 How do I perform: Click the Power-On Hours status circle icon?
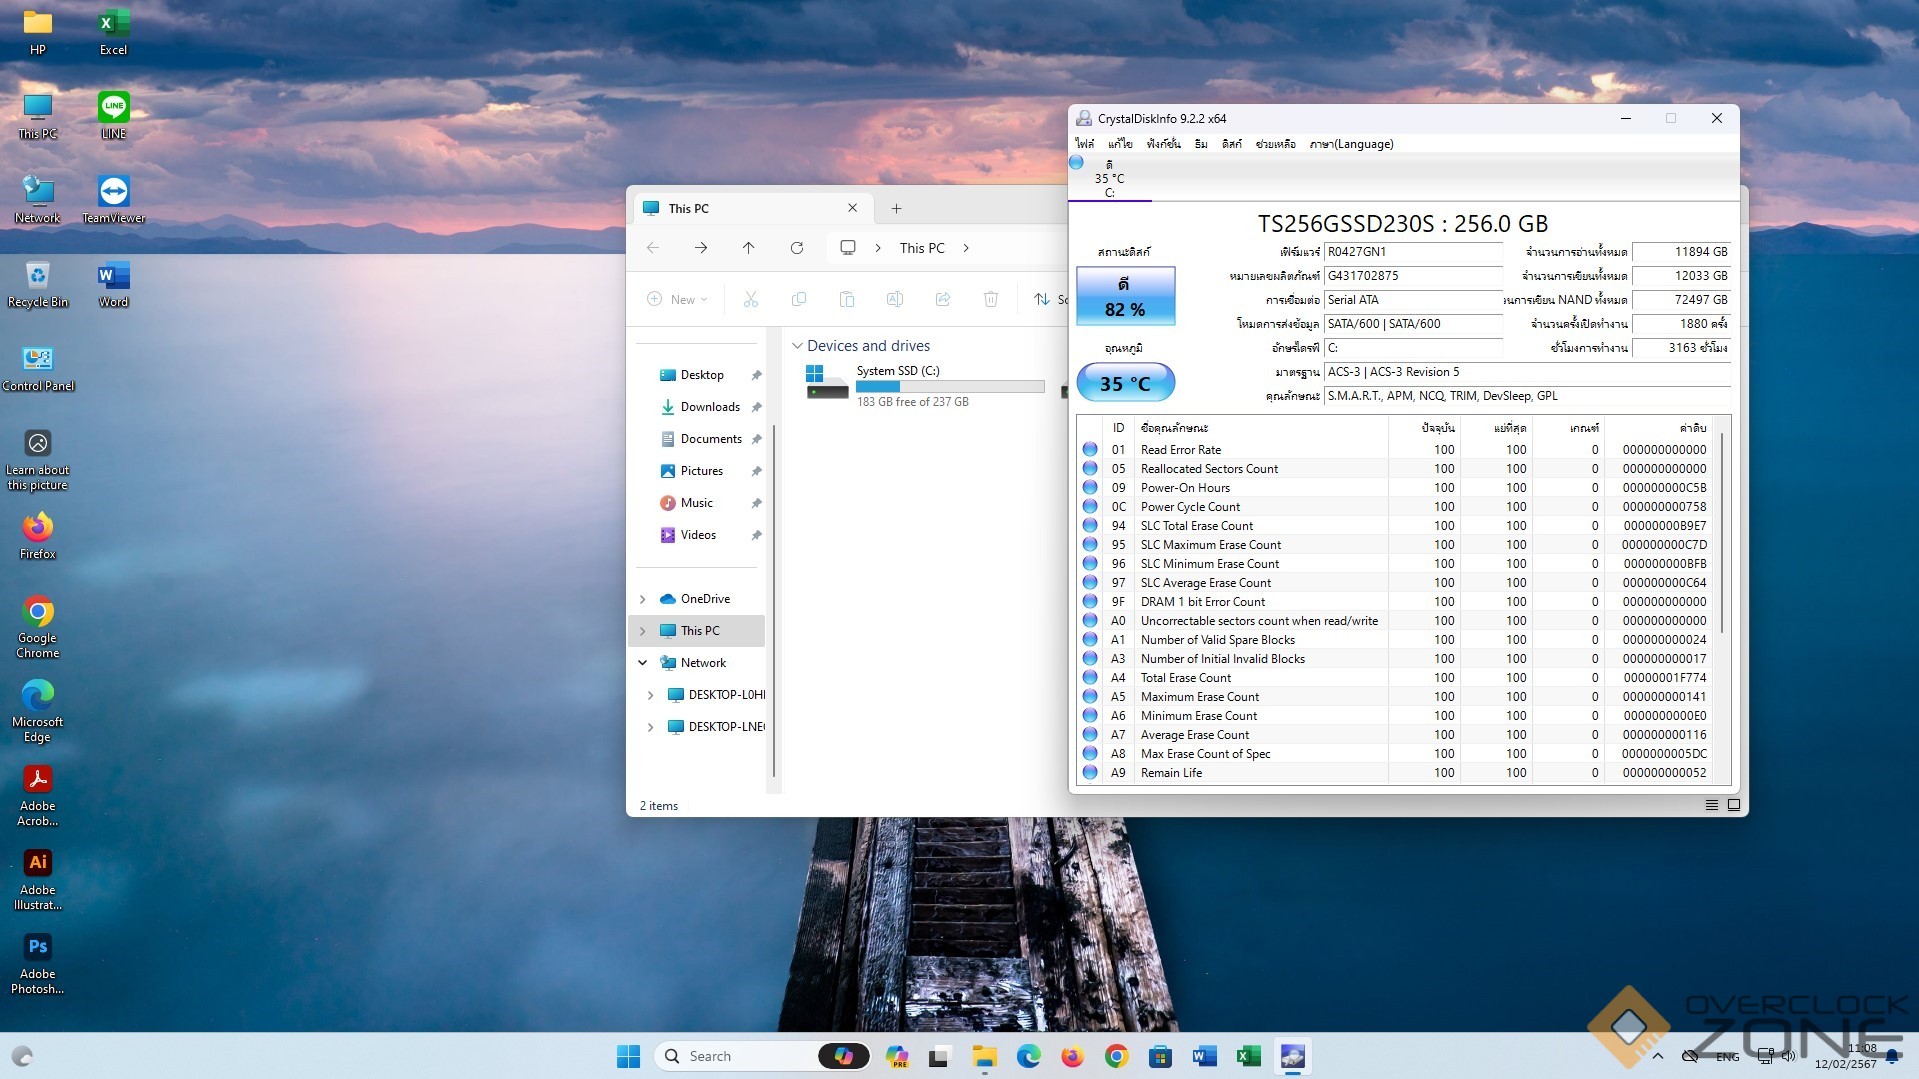pos(1090,488)
